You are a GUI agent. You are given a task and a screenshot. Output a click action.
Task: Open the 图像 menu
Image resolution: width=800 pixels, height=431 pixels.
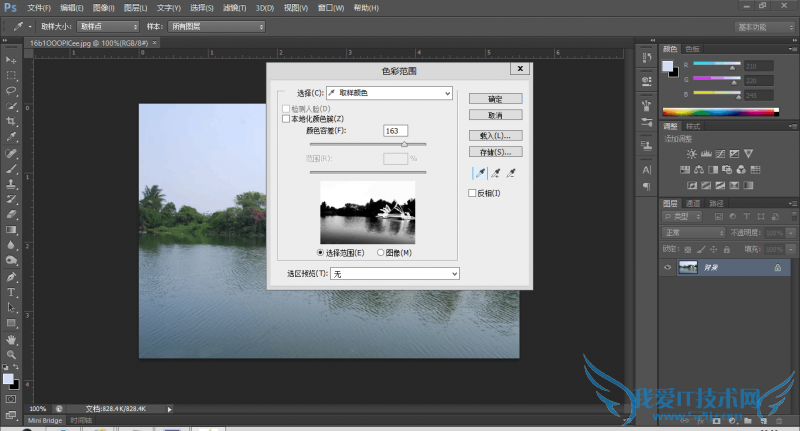[x=102, y=7]
